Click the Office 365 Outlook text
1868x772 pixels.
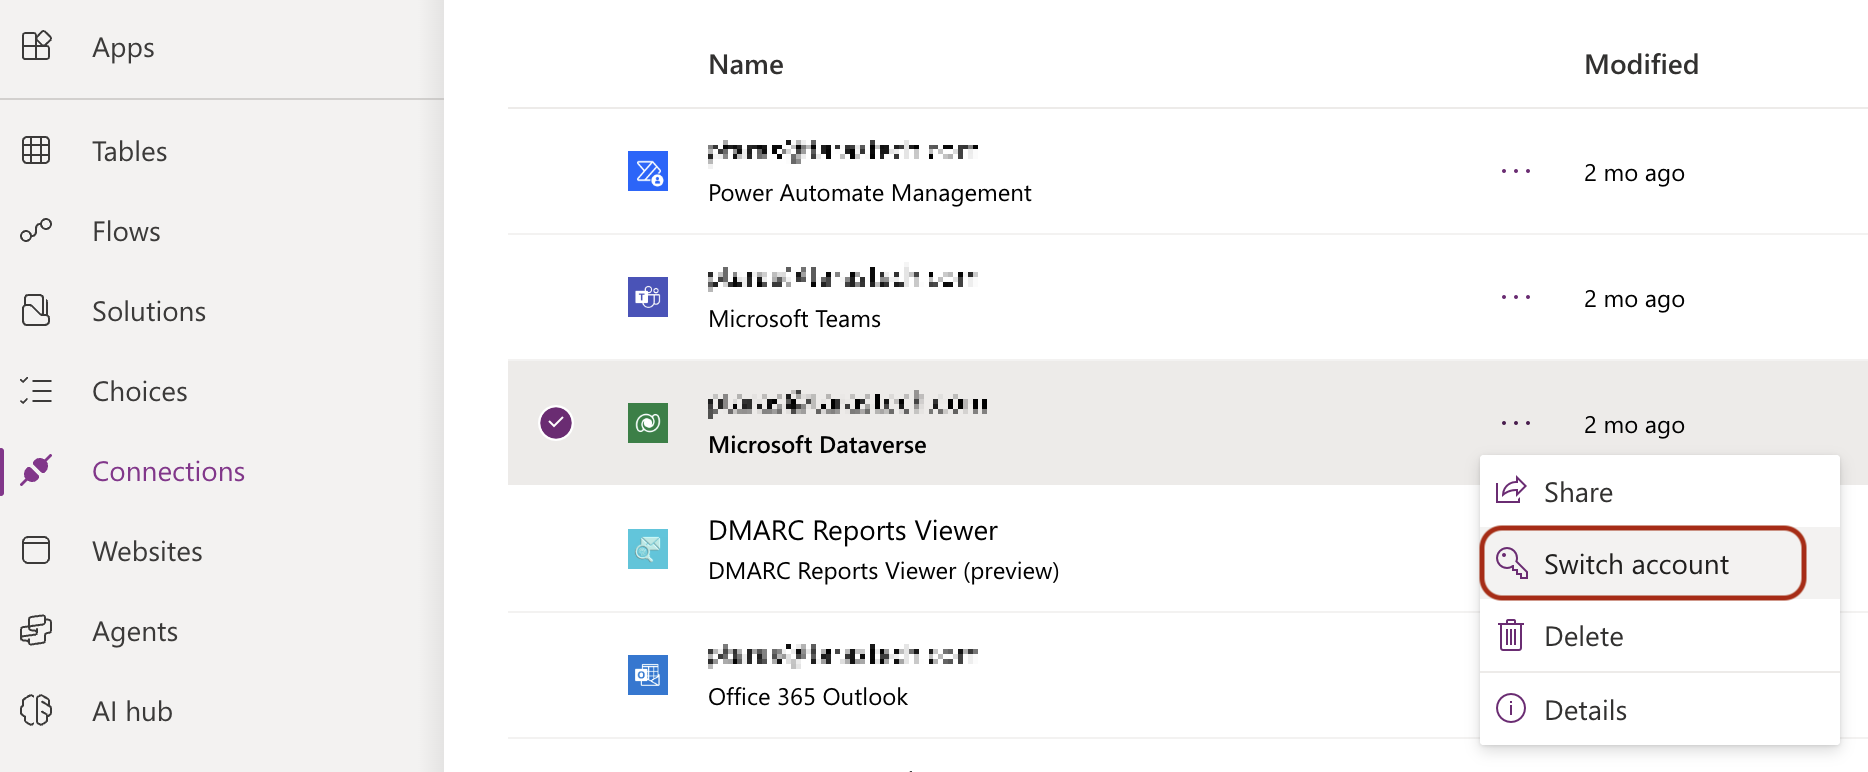coord(808,697)
